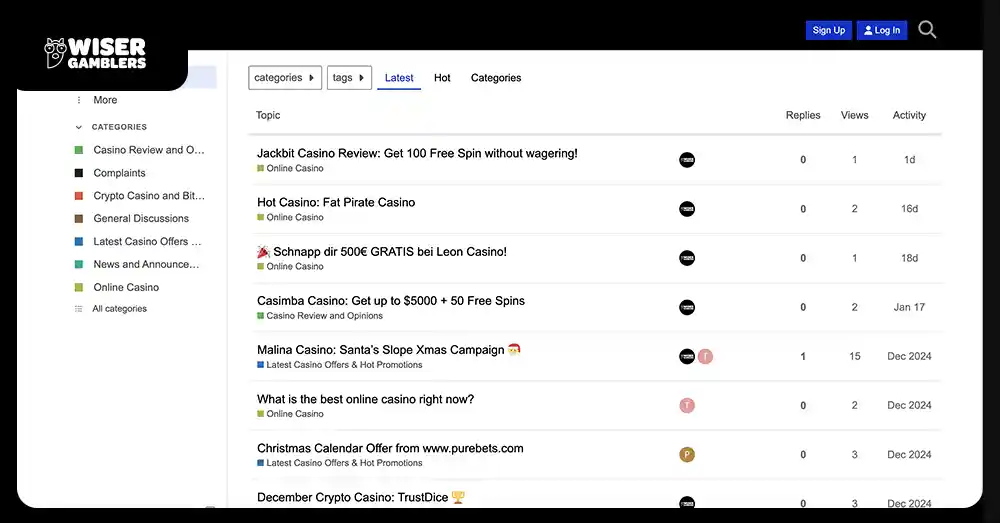Switch to the Categories tab
The image size is (1000, 523).
pyautogui.click(x=496, y=78)
